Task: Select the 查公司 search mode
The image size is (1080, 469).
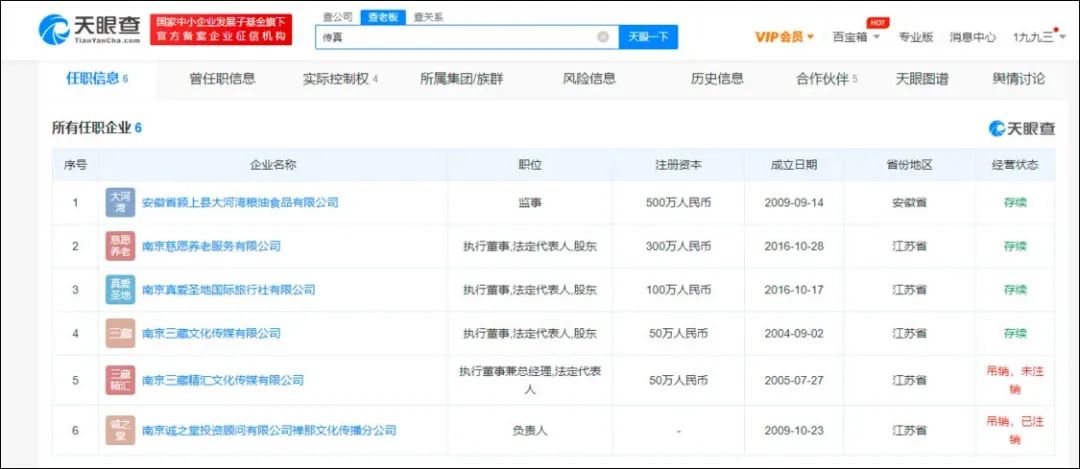Action: click(x=338, y=17)
